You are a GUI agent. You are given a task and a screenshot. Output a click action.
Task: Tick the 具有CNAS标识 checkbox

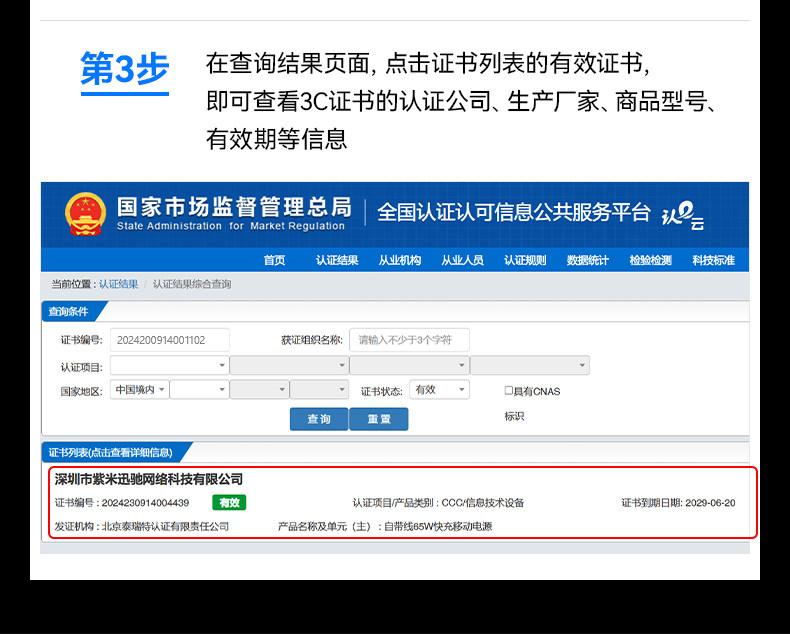click(x=508, y=391)
